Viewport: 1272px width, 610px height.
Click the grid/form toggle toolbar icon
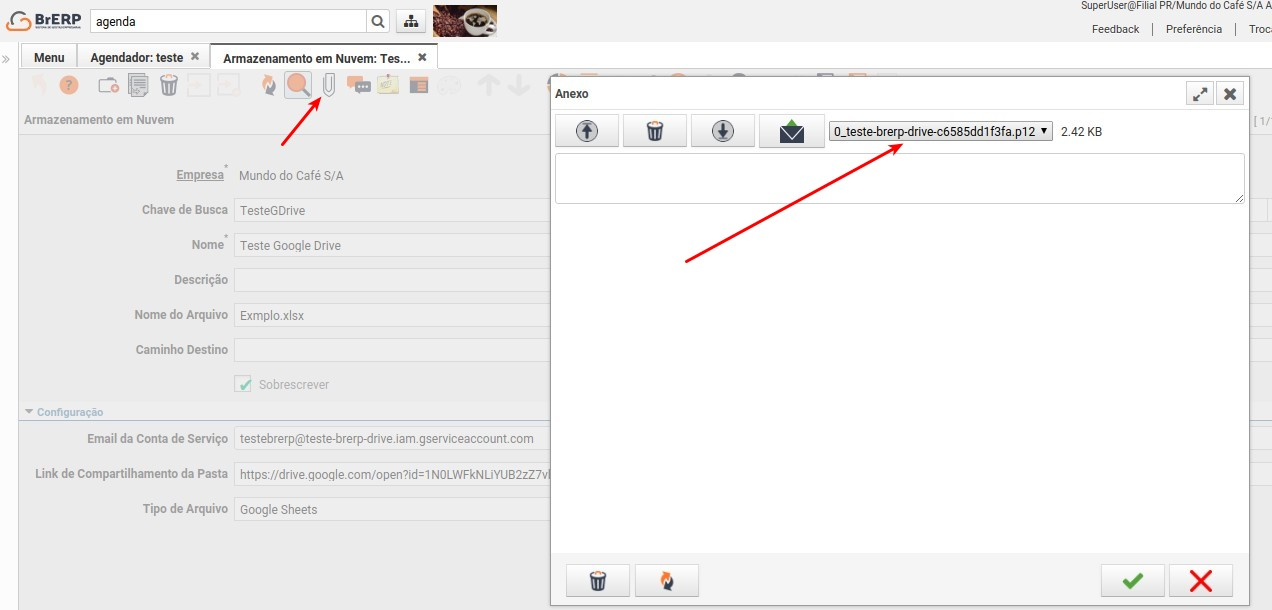pyautogui.click(x=419, y=86)
